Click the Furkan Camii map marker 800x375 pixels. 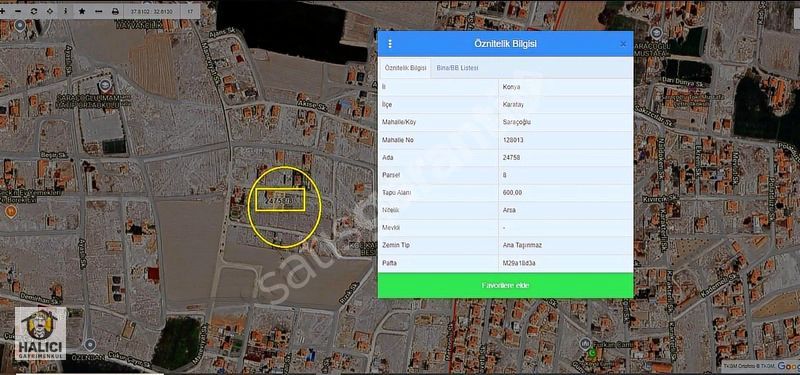[586, 342]
